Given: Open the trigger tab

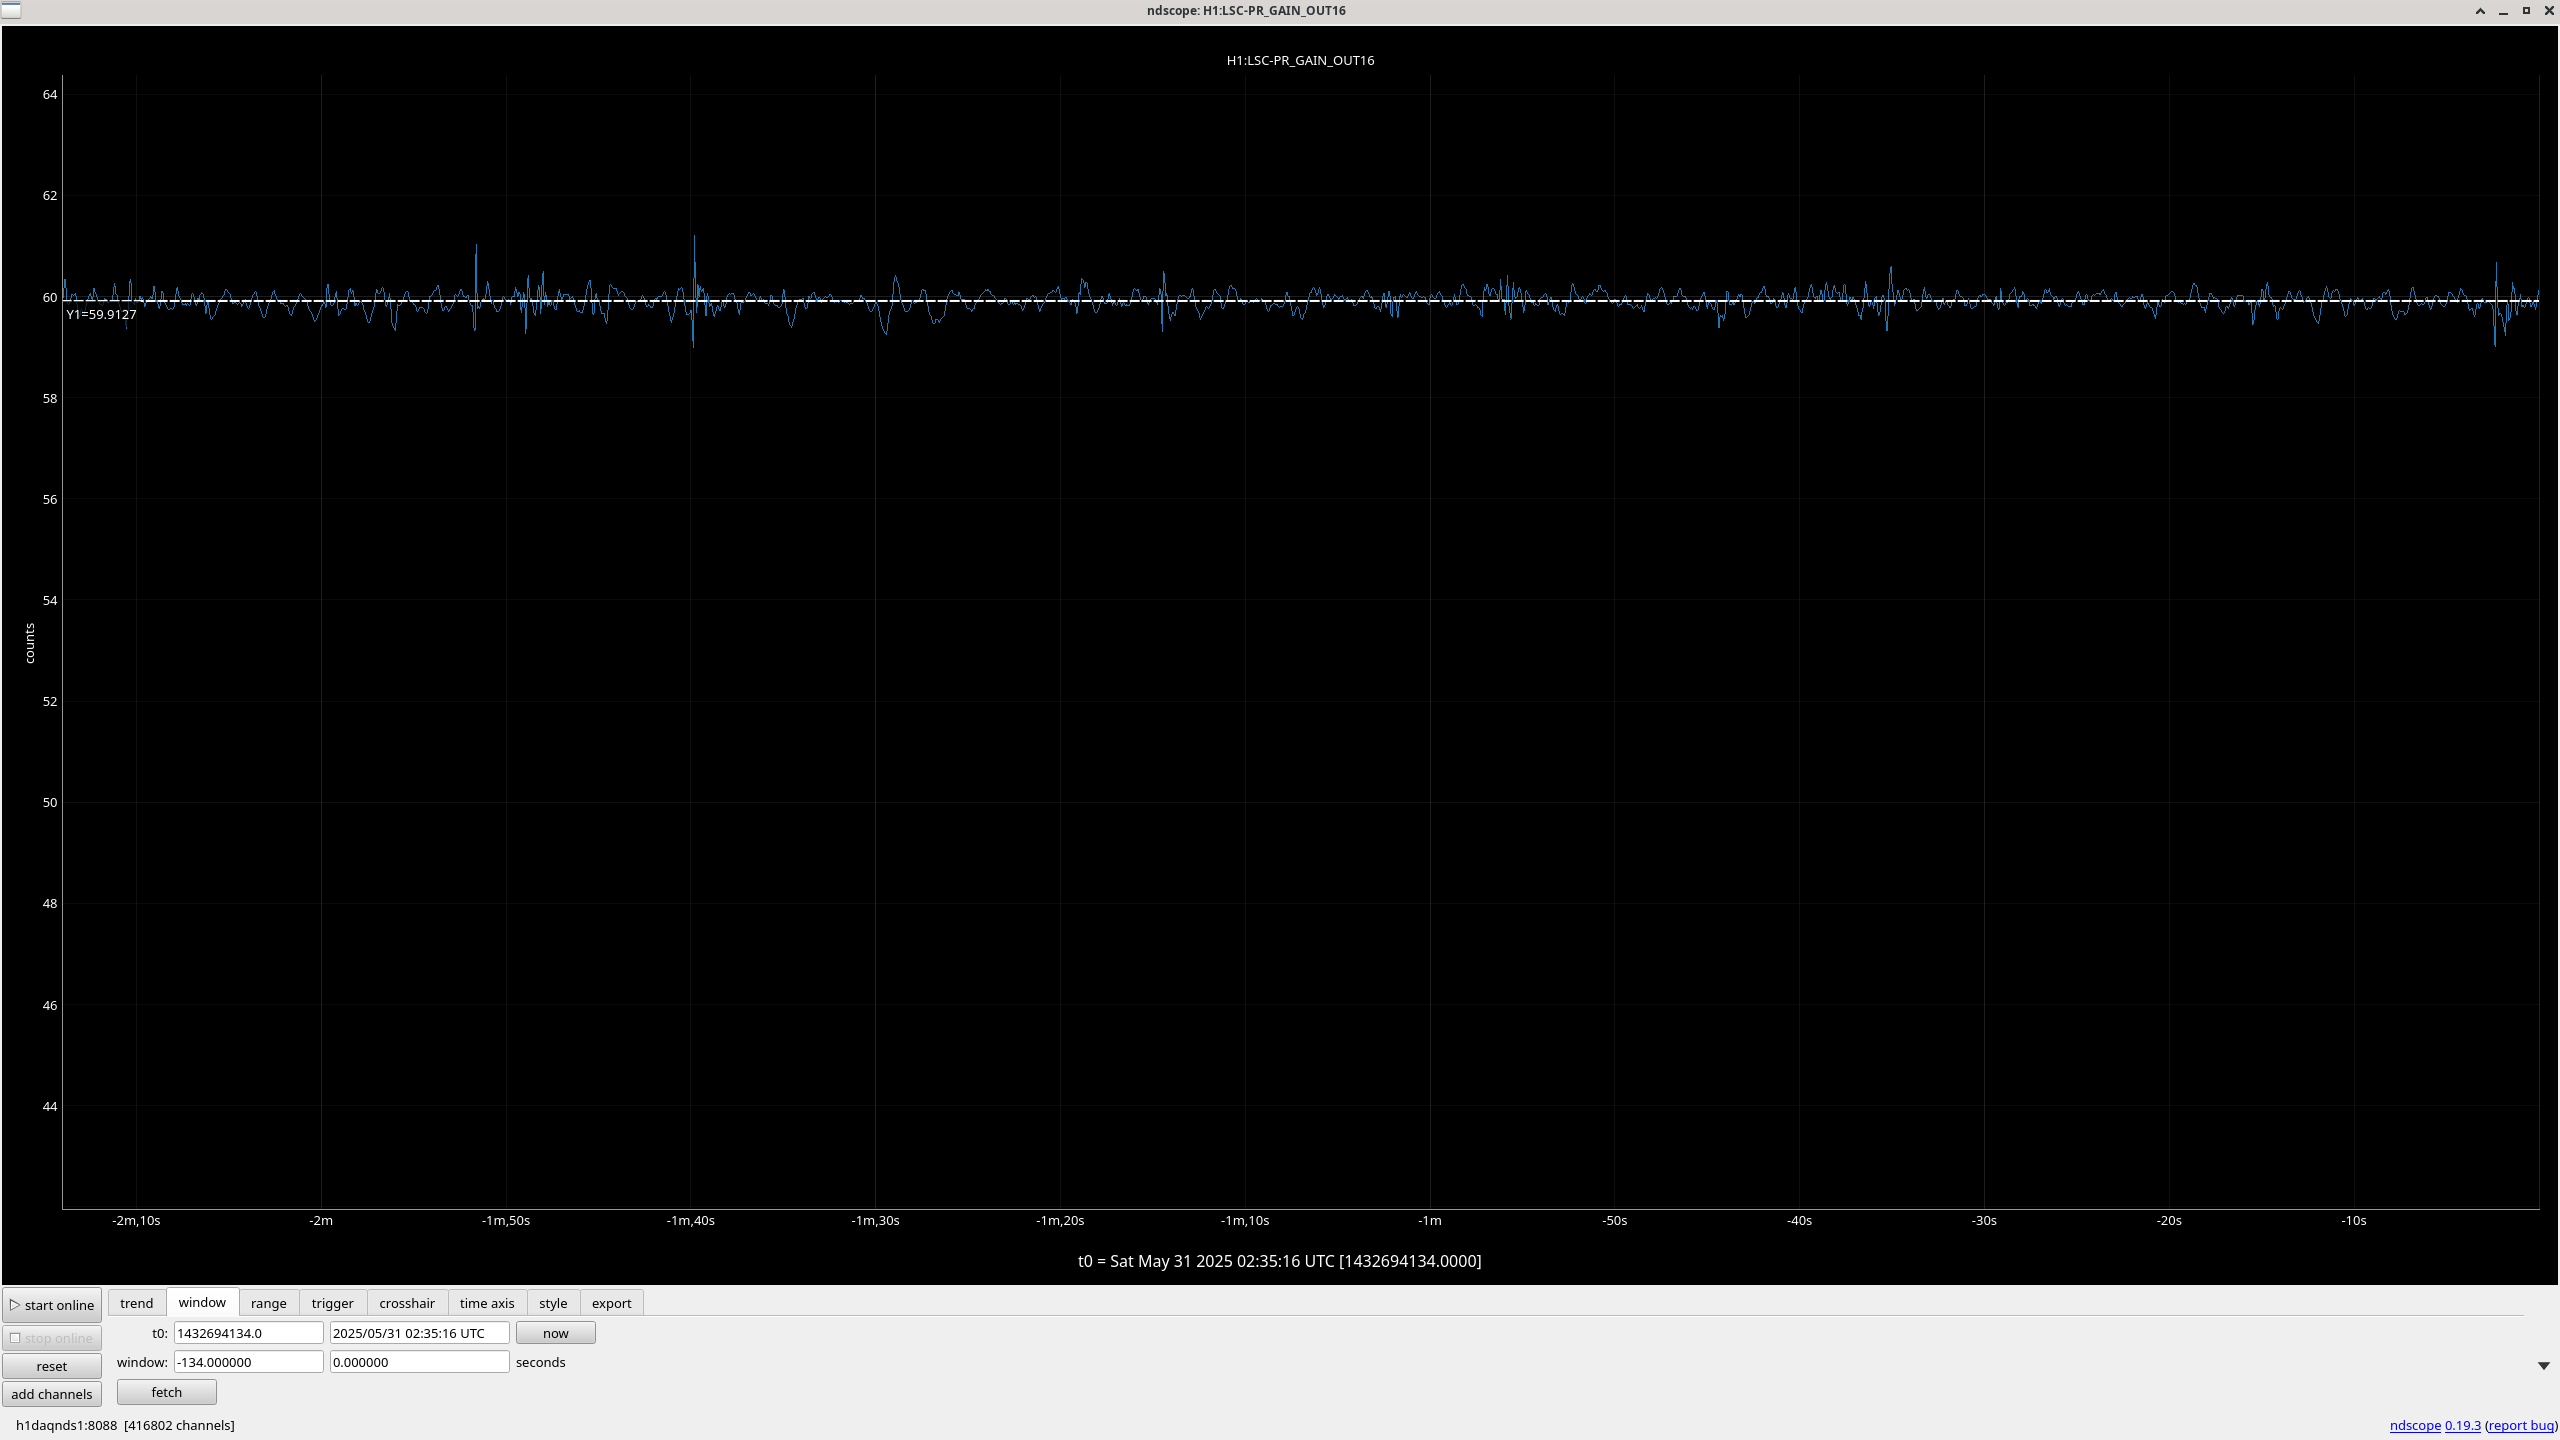Looking at the screenshot, I should click(333, 1303).
